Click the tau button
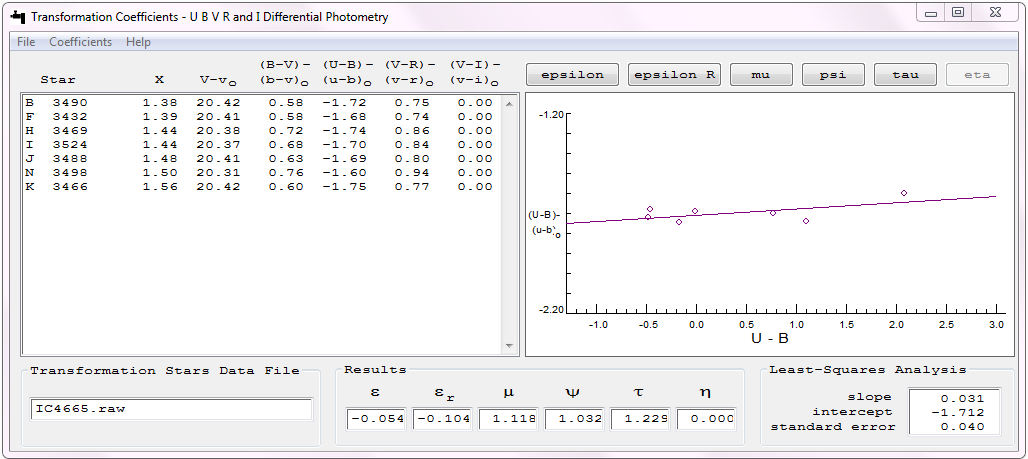 pyautogui.click(x=905, y=75)
